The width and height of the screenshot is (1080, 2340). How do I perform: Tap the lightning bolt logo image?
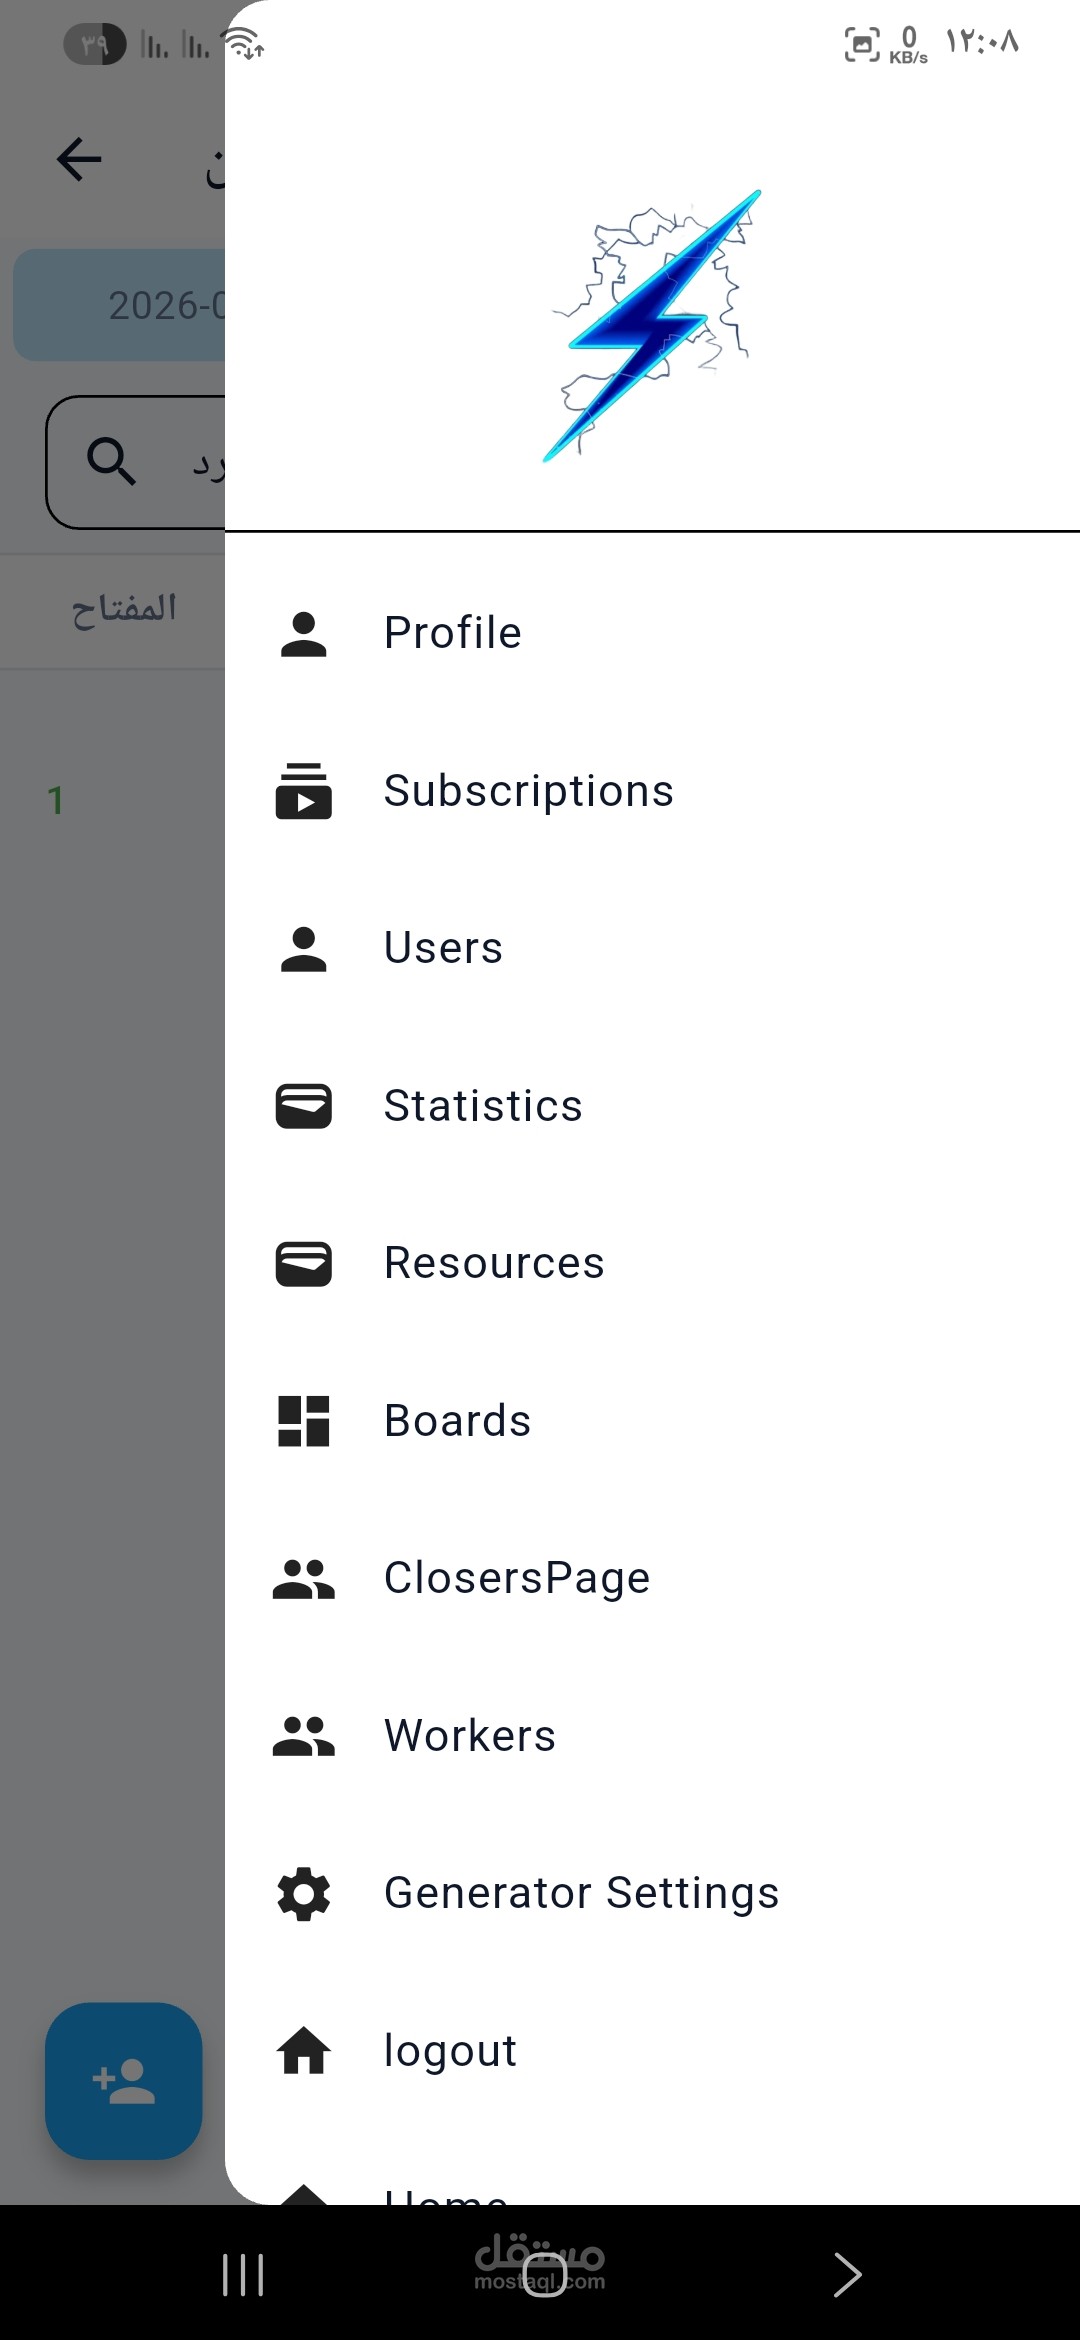click(652, 326)
